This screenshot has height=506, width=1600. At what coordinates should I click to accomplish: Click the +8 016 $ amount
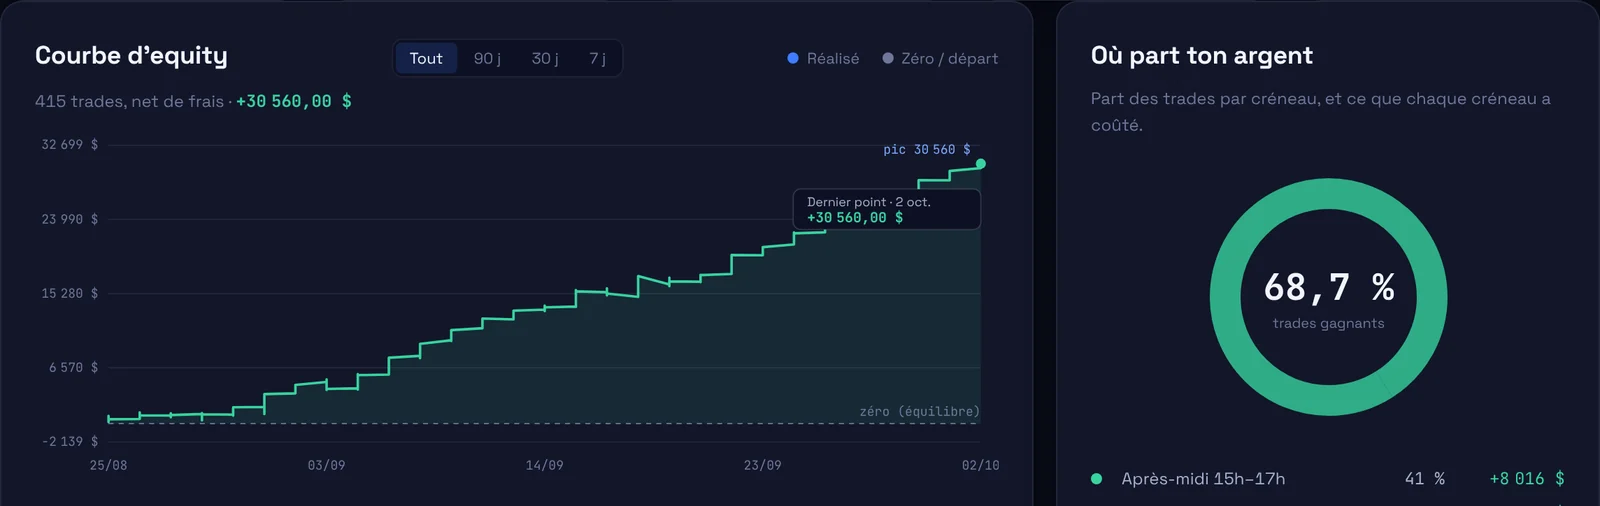coord(1527,479)
